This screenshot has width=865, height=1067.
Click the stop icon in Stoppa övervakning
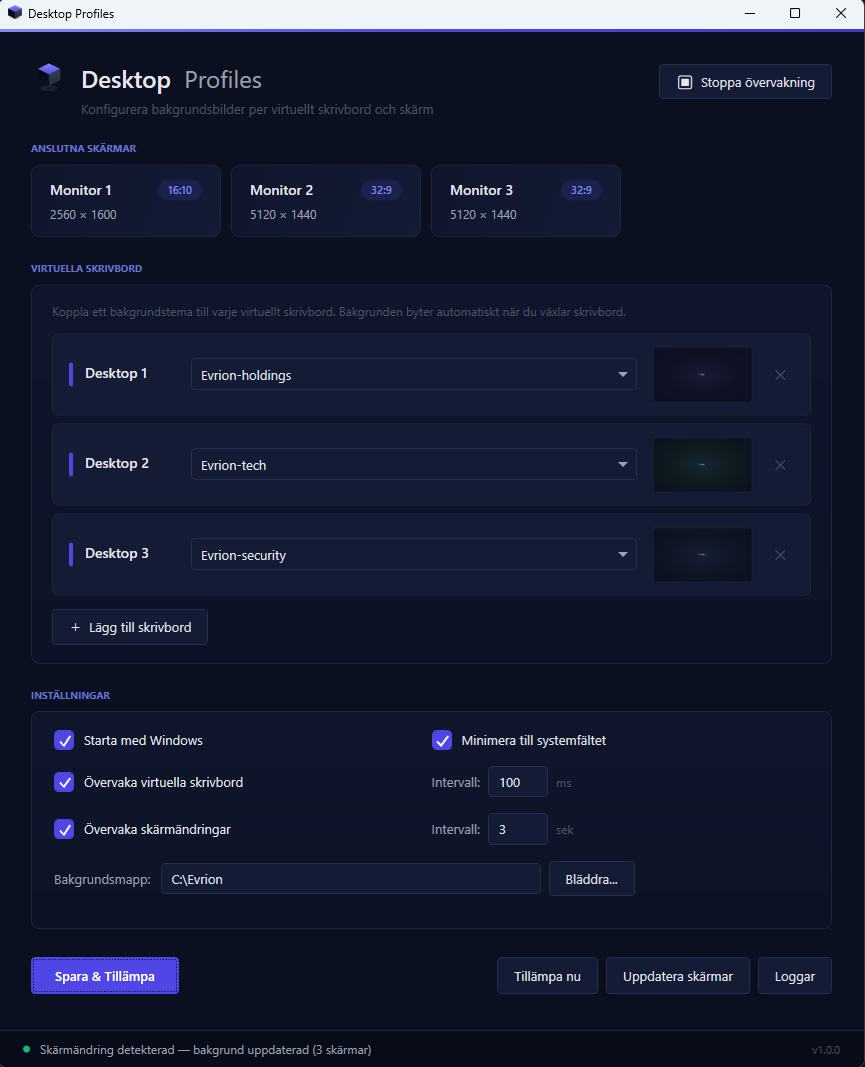[685, 82]
